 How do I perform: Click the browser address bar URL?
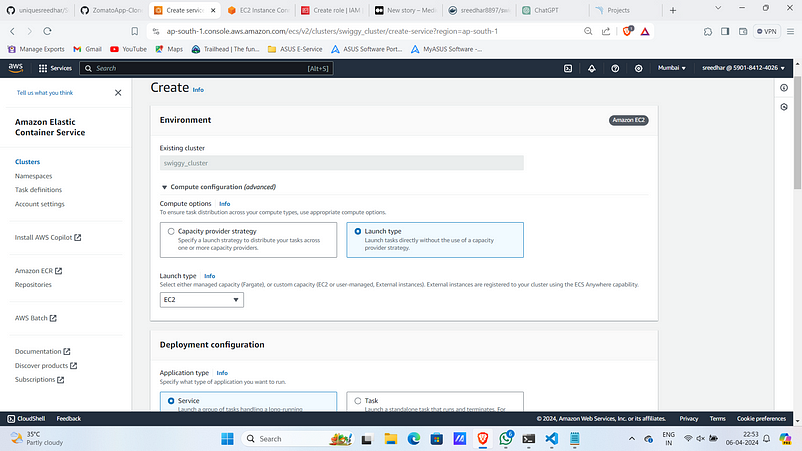pyautogui.click(x=332, y=31)
